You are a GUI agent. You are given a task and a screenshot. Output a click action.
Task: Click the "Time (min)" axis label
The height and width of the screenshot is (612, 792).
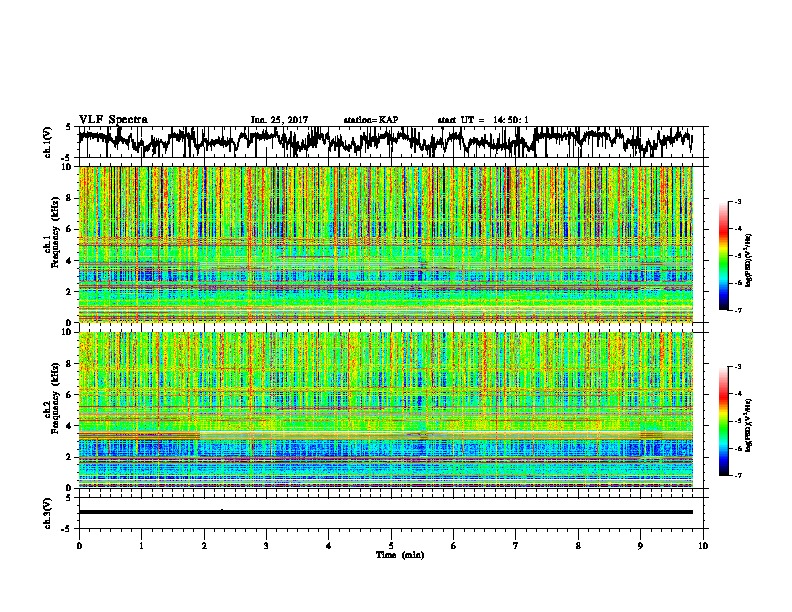tap(400, 555)
